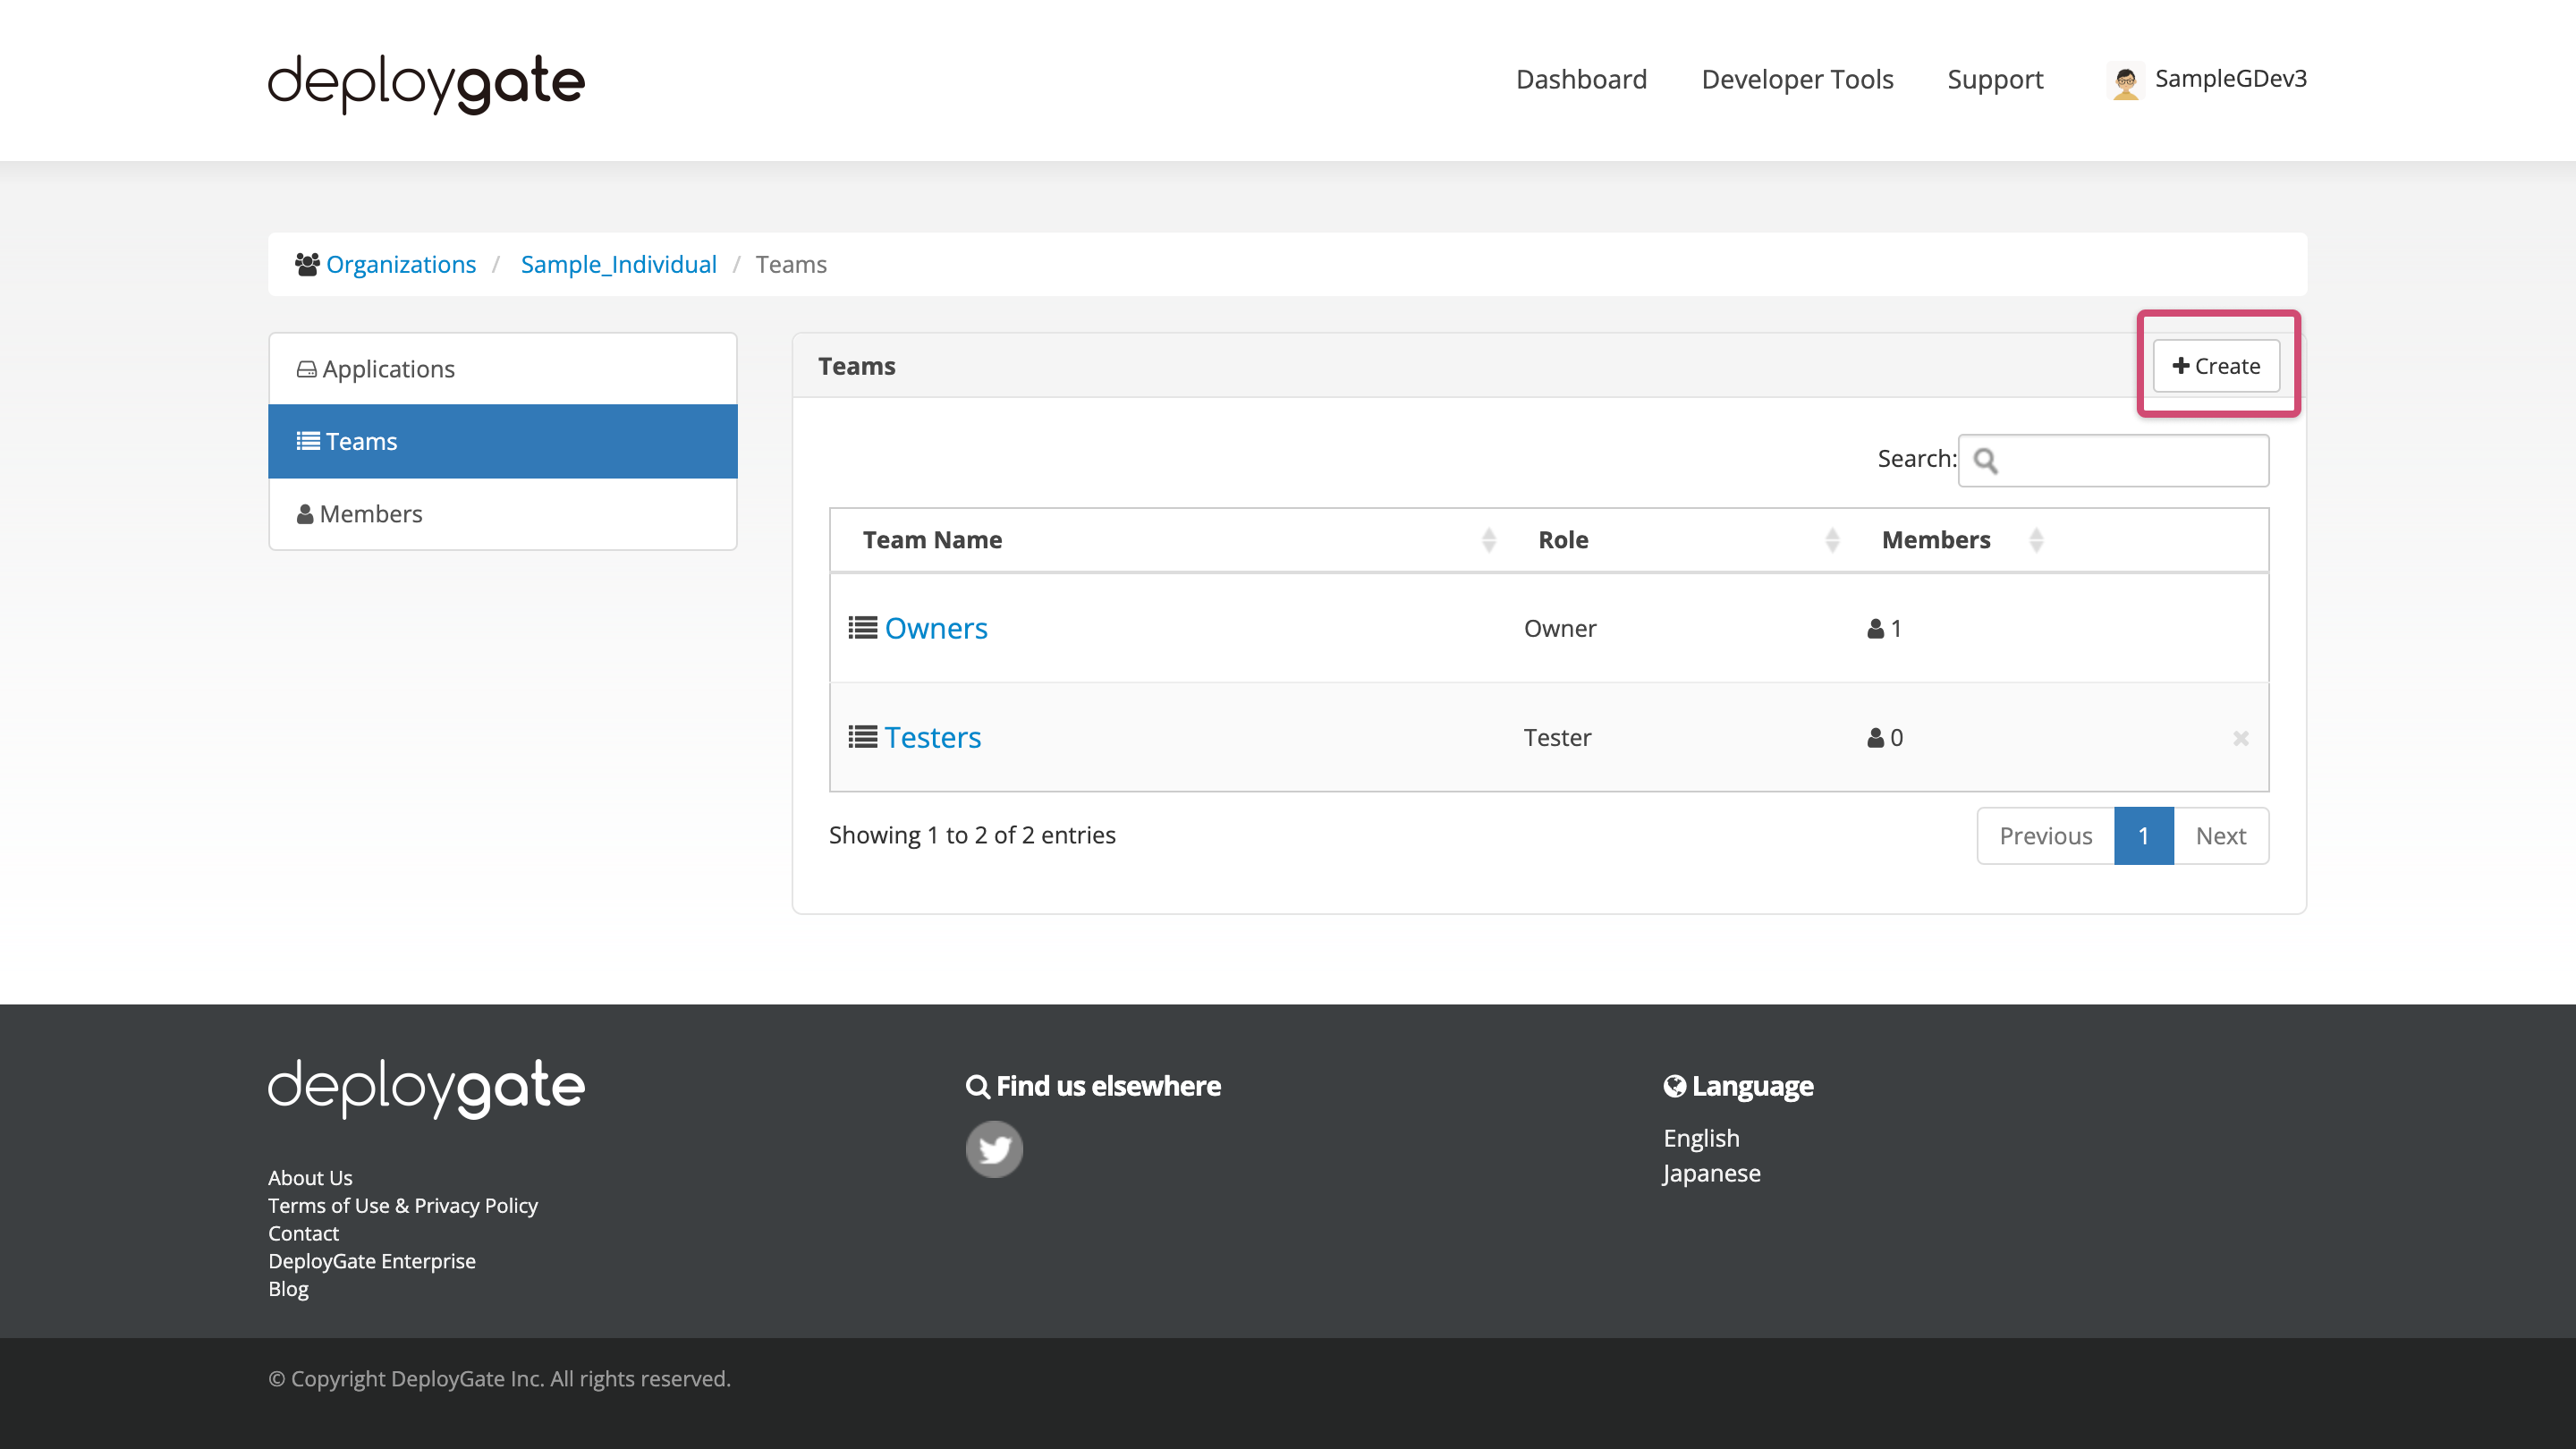Remove the Testers team via x icon
The height and width of the screenshot is (1449, 2576).
click(x=2240, y=738)
